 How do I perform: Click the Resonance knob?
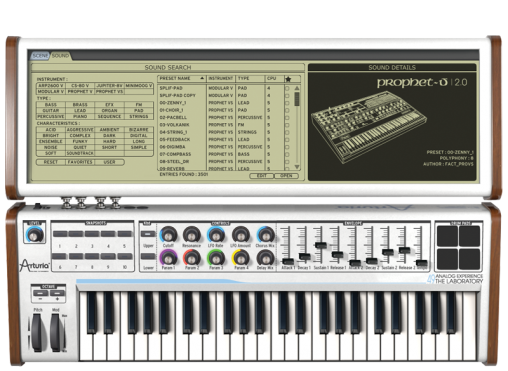point(192,235)
